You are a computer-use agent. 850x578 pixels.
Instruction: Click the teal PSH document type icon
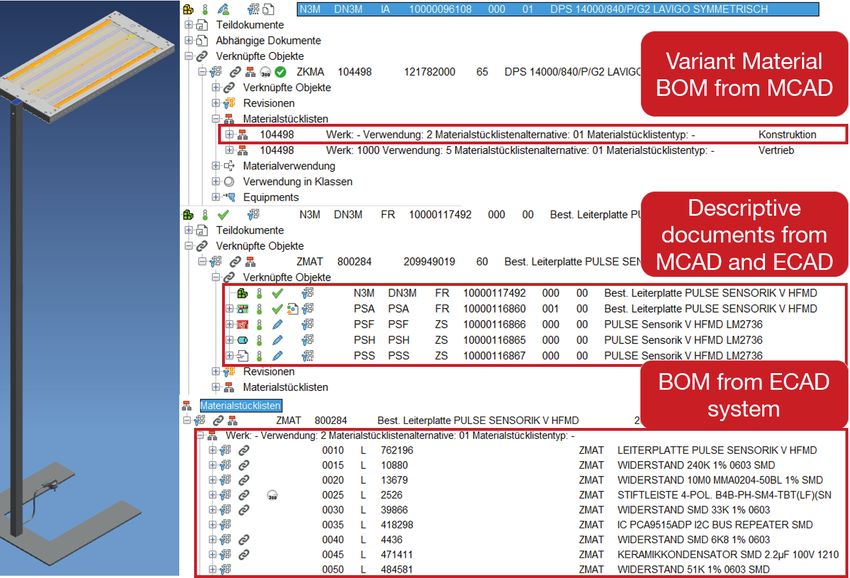click(242, 341)
